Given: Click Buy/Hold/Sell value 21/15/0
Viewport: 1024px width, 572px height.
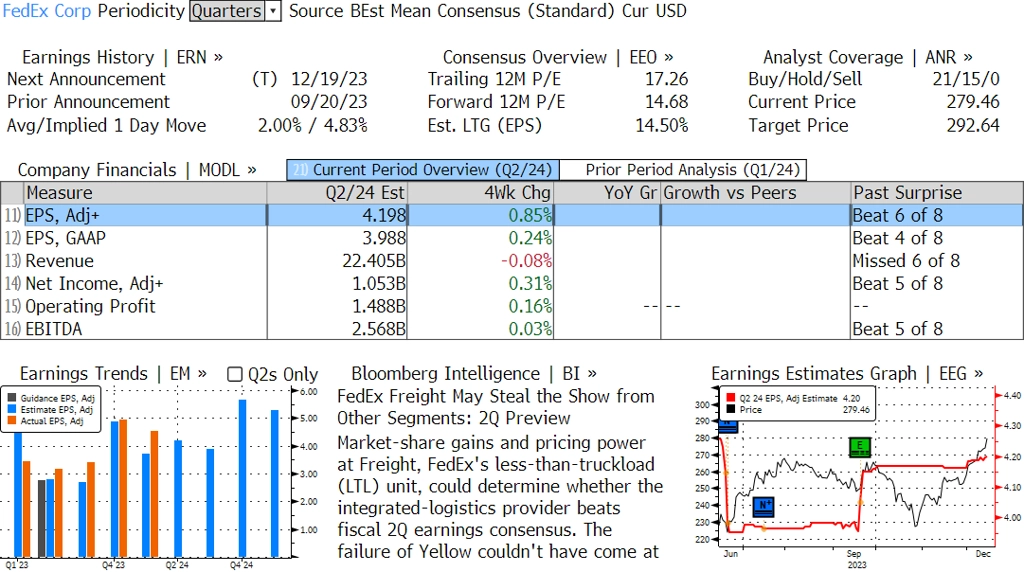Looking at the screenshot, I should pos(966,79).
